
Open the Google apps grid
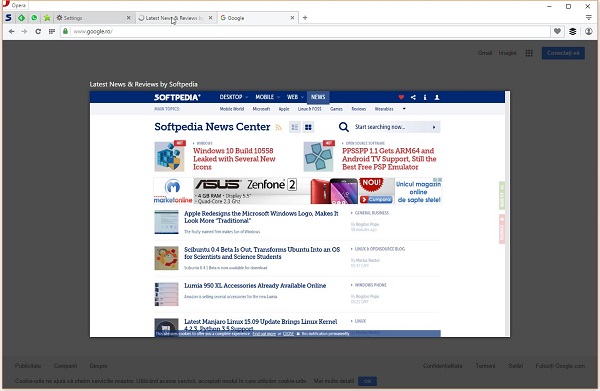(529, 53)
